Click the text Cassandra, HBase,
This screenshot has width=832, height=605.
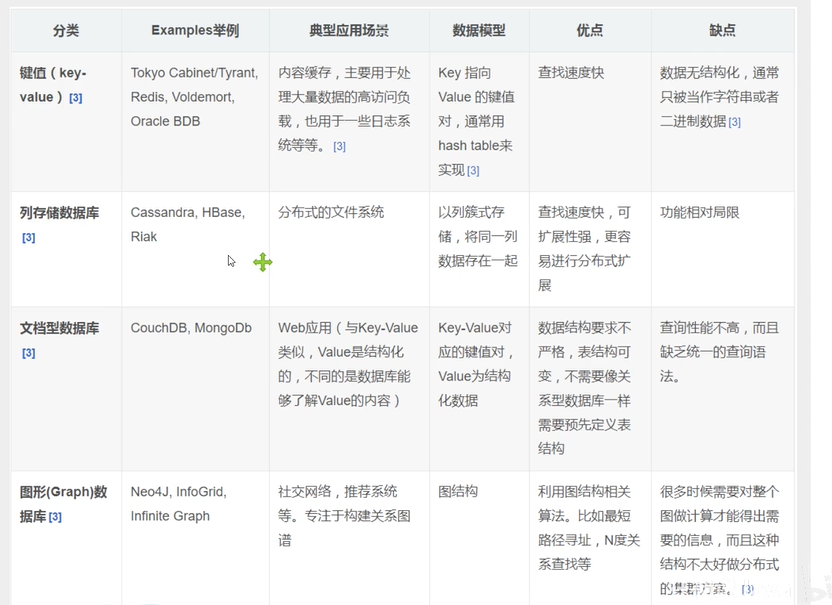pos(188,213)
